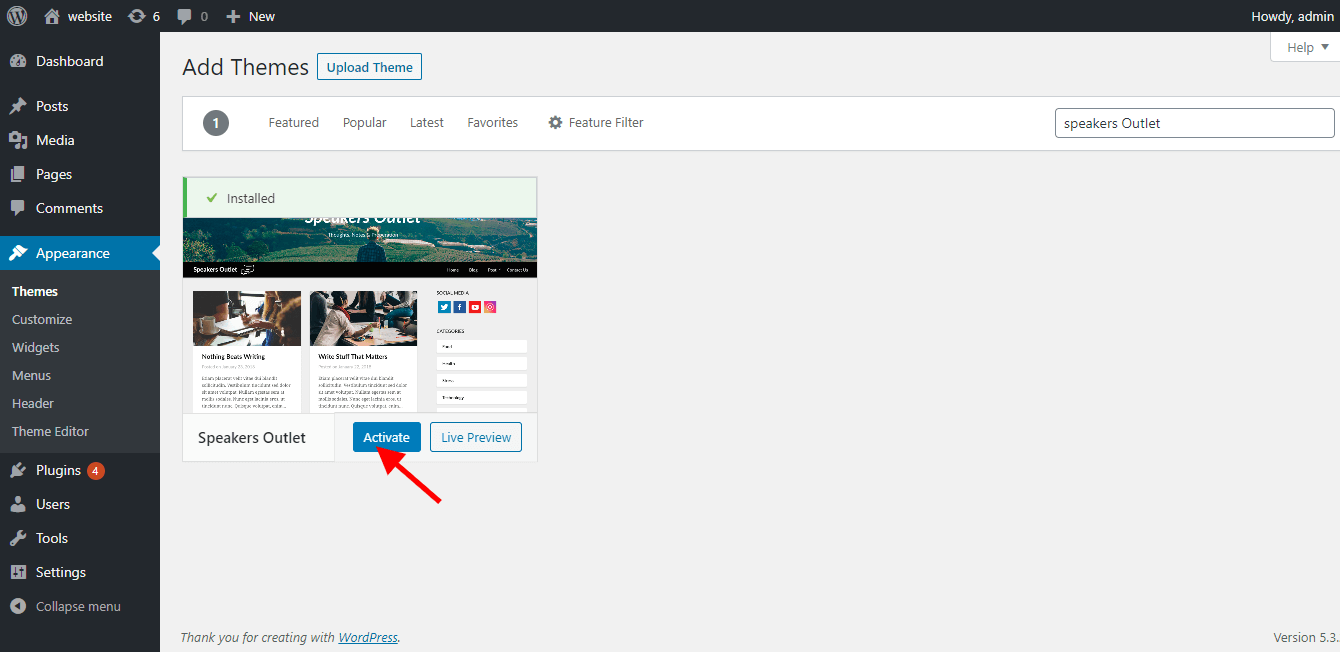This screenshot has width=1340, height=652.
Task: Click the search themes input field
Action: pyautogui.click(x=1194, y=123)
